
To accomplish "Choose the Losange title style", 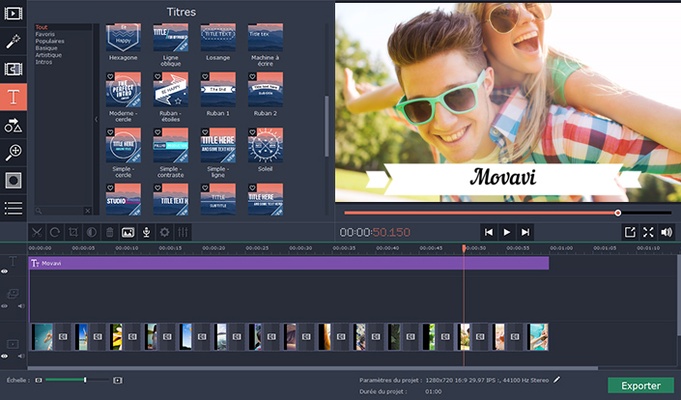I will 218,38.
